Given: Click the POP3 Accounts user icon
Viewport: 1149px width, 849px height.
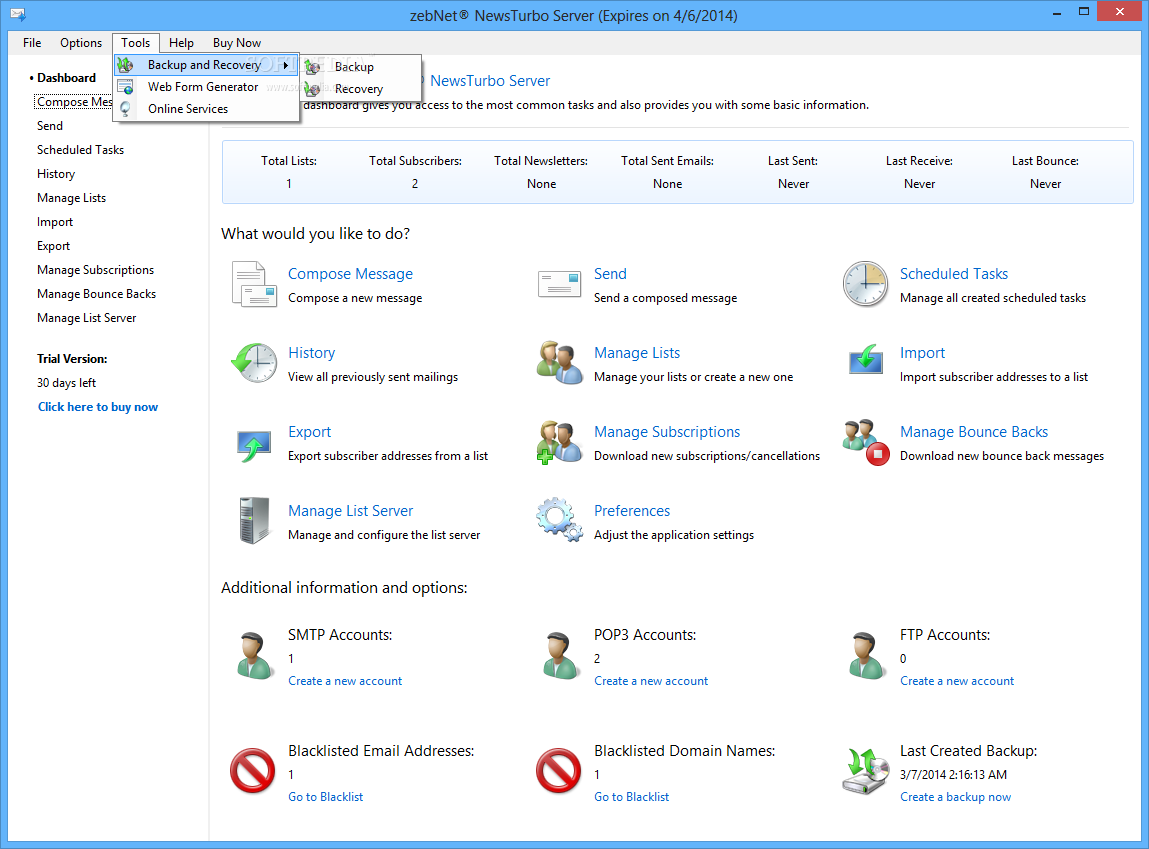Looking at the screenshot, I should [560, 656].
